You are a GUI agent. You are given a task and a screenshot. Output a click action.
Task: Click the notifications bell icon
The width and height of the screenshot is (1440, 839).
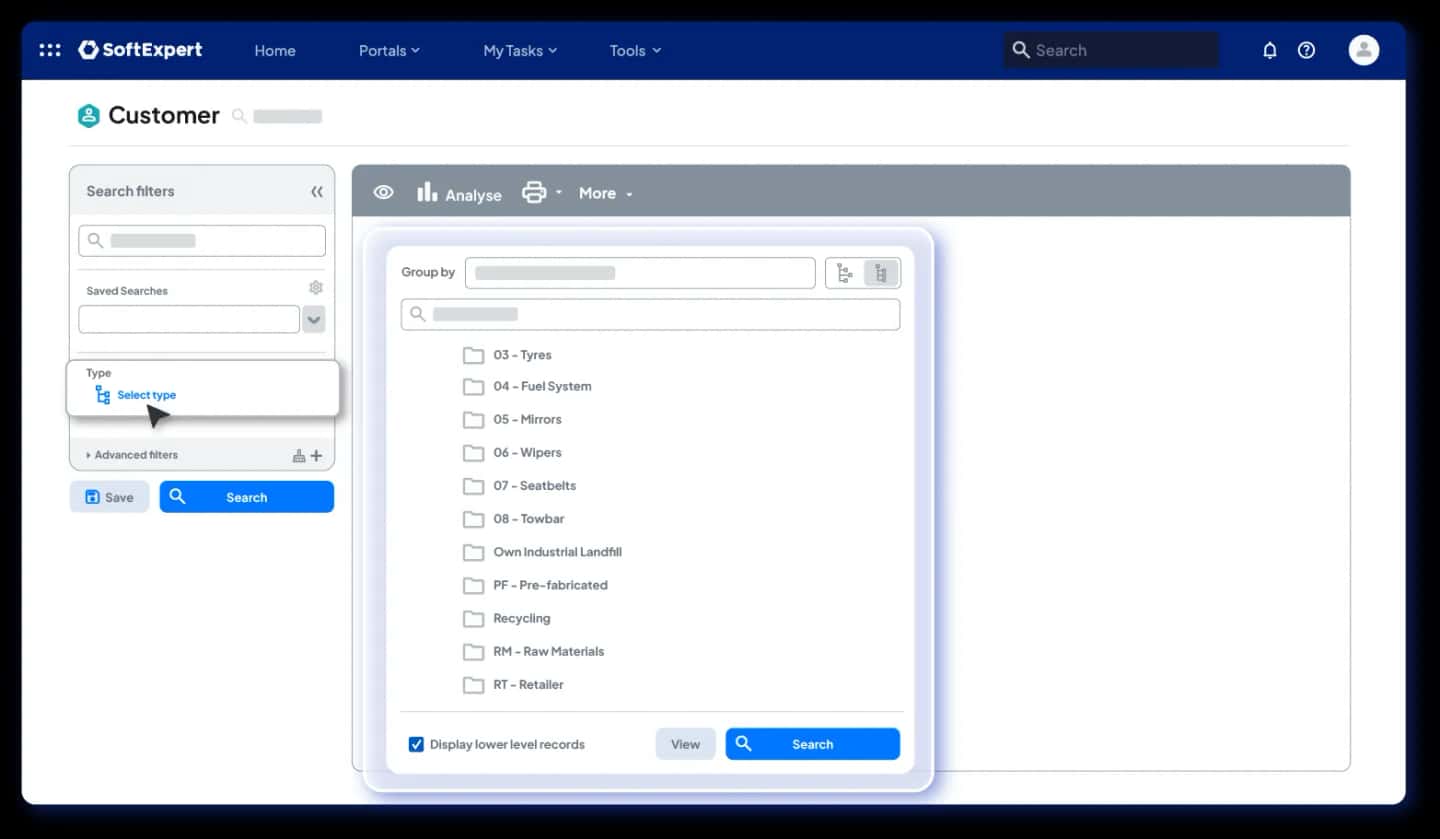click(1270, 50)
